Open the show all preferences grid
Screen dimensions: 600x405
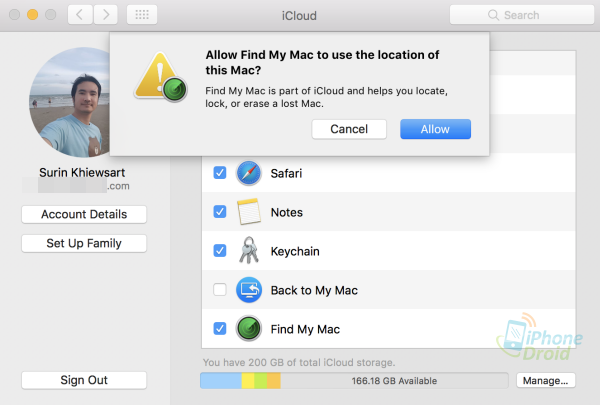(x=143, y=16)
